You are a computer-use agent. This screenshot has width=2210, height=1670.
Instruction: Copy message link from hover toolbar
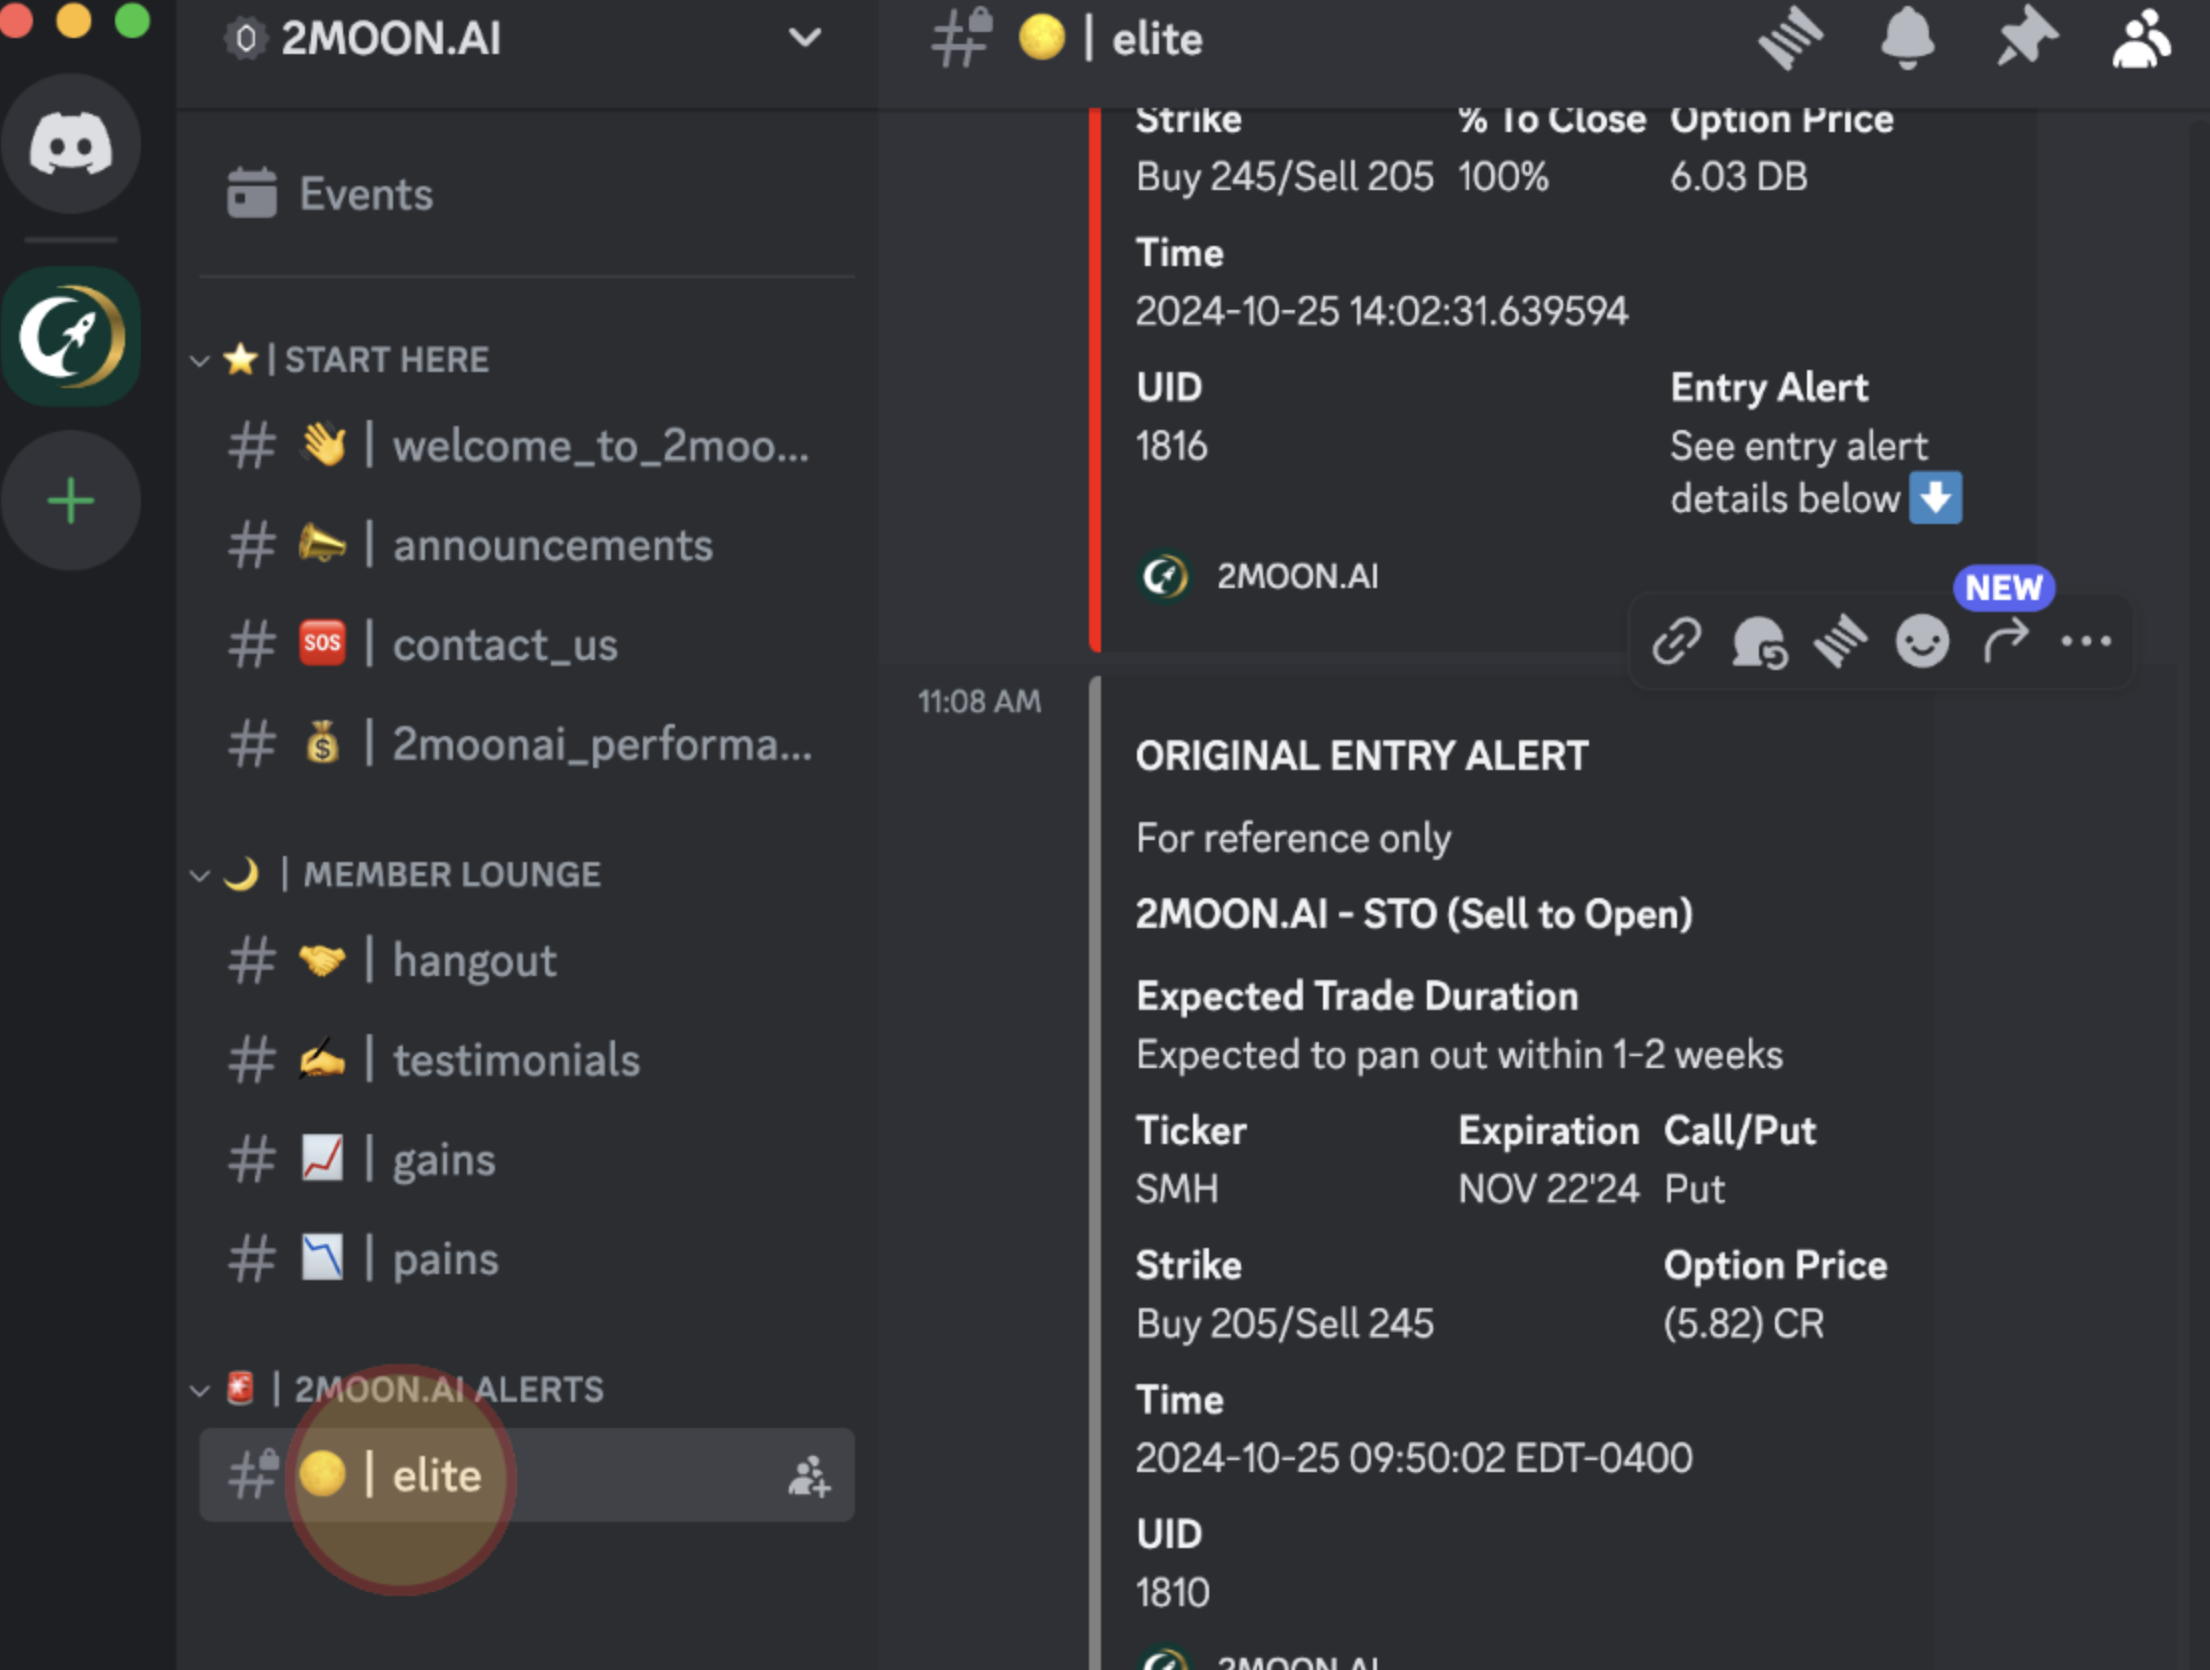click(x=1676, y=642)
